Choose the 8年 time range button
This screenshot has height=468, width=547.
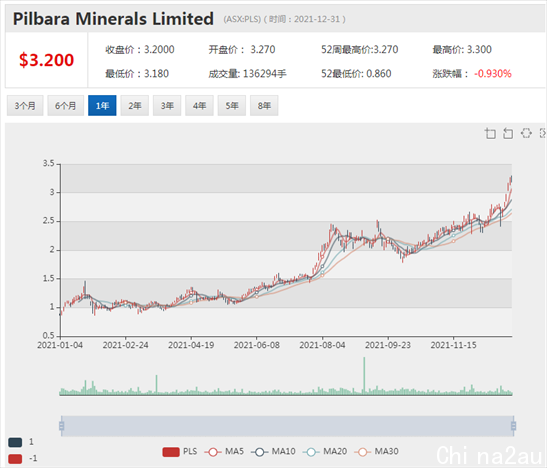point(264,106)
